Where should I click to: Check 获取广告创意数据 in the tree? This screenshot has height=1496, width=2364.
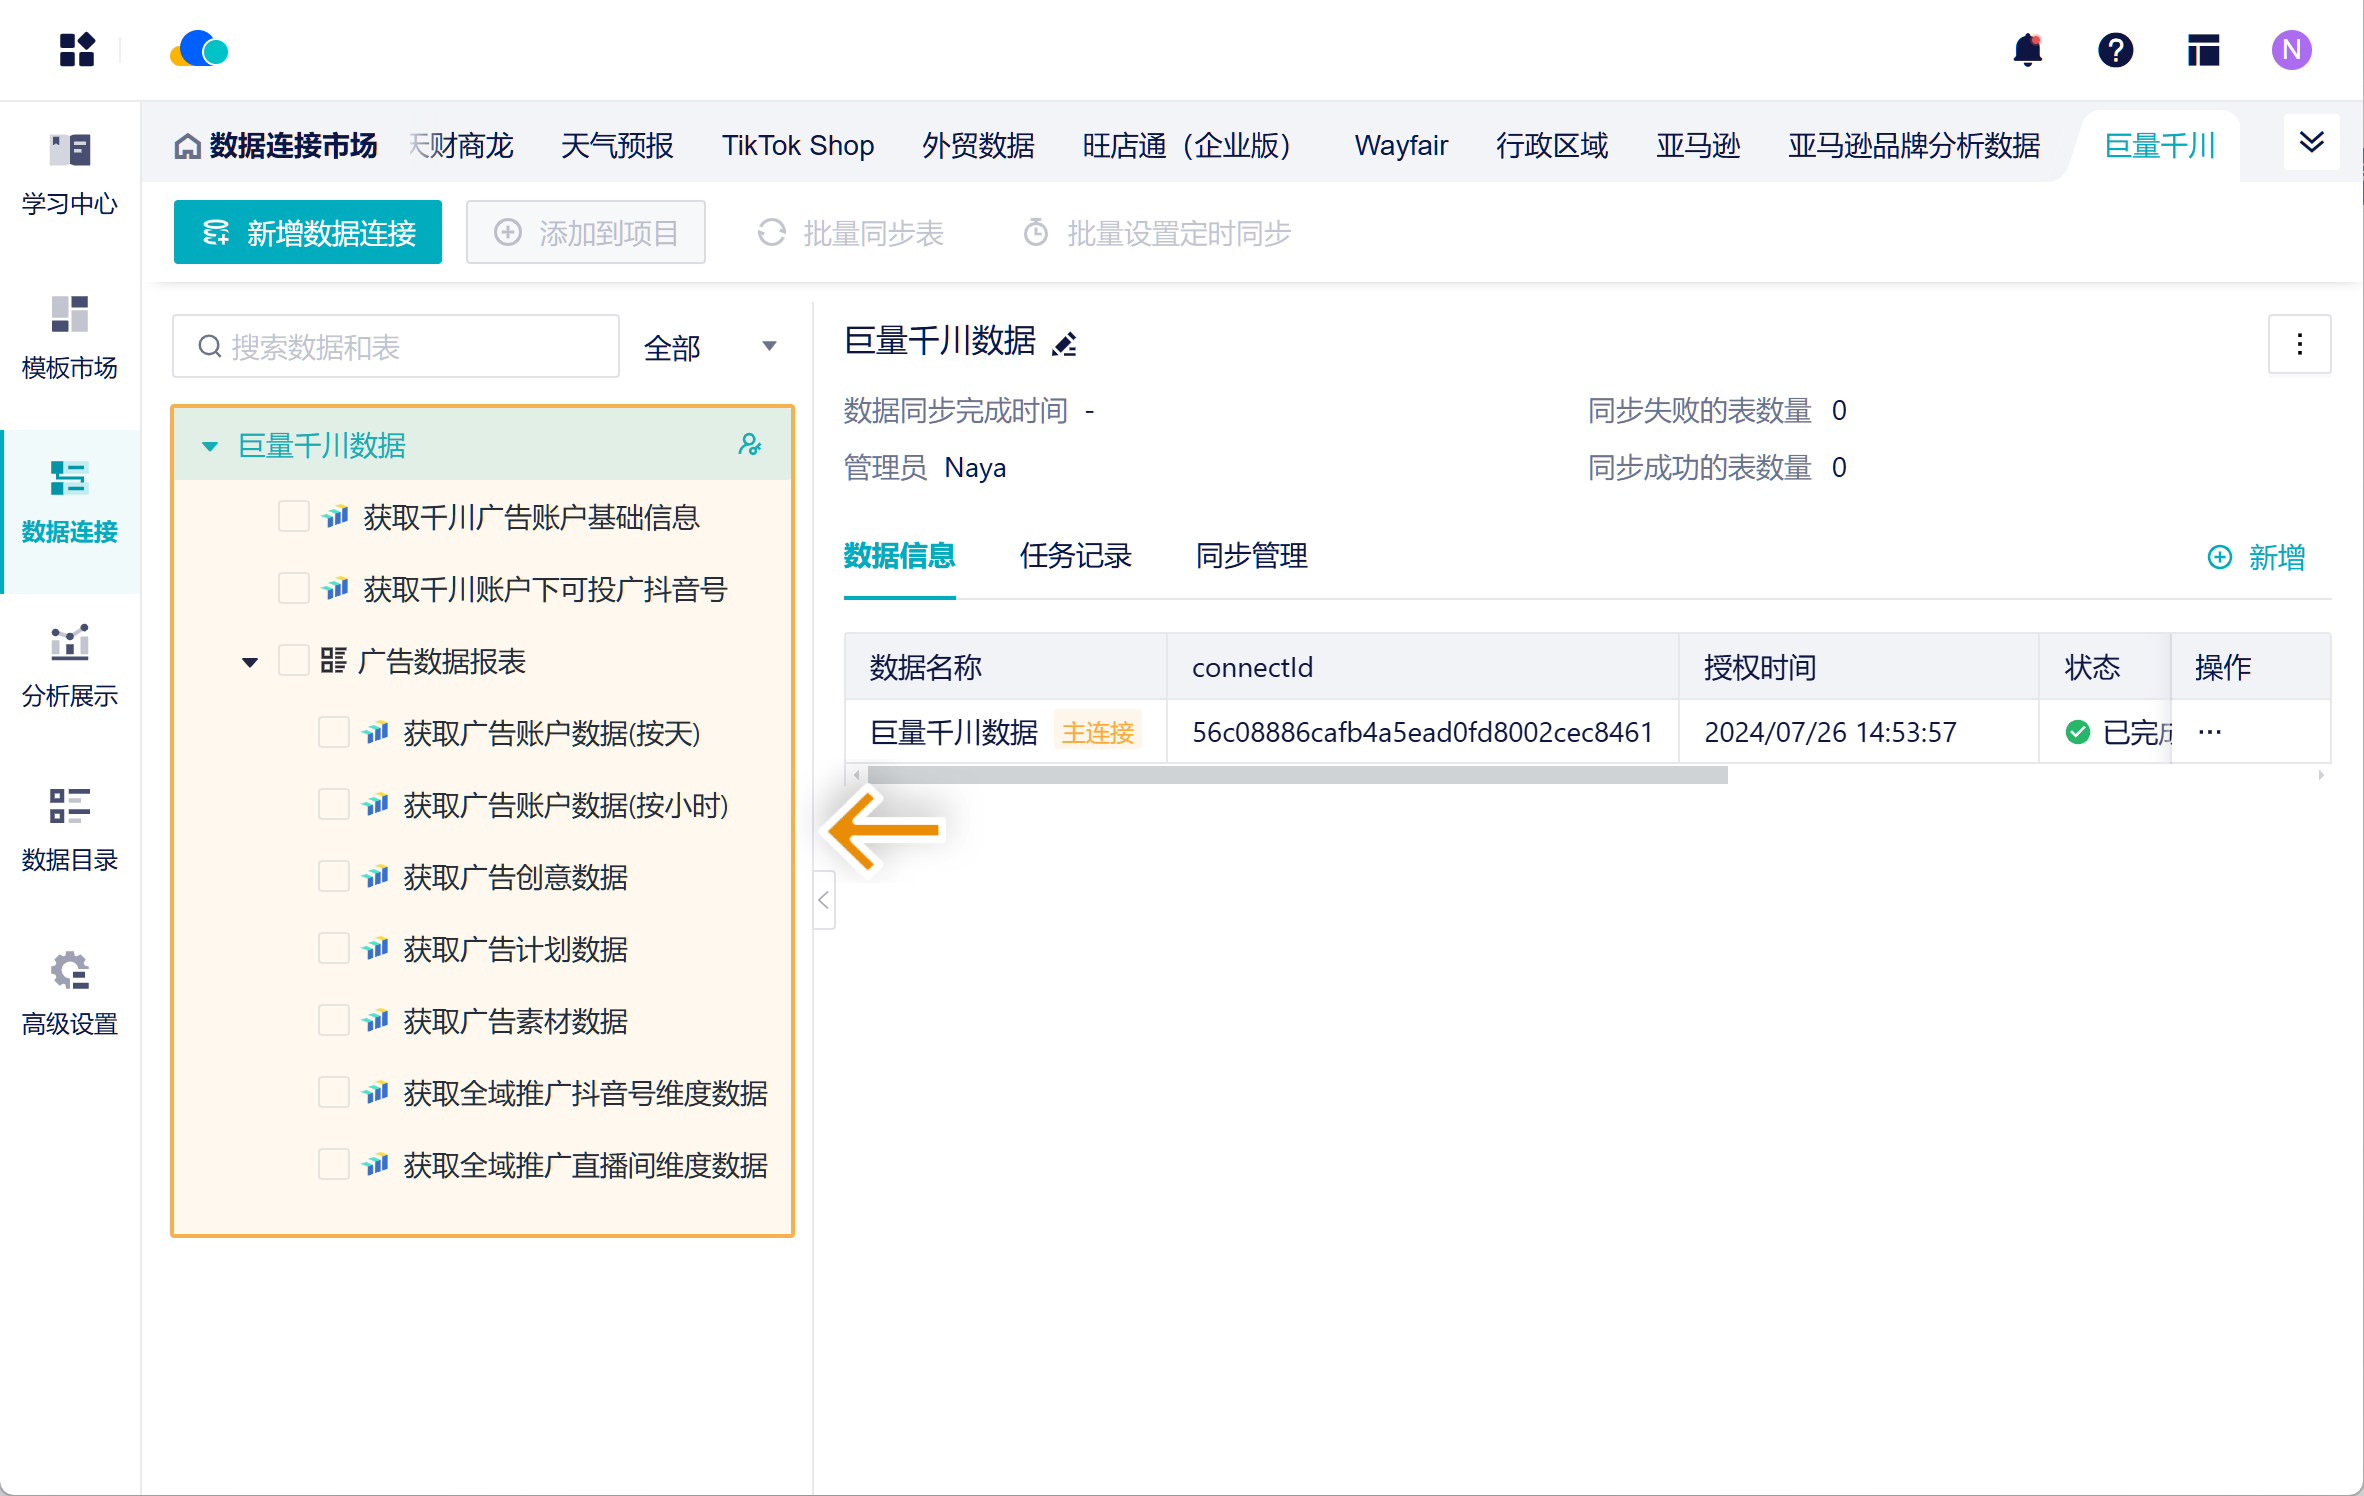click(x=334, y=876)
